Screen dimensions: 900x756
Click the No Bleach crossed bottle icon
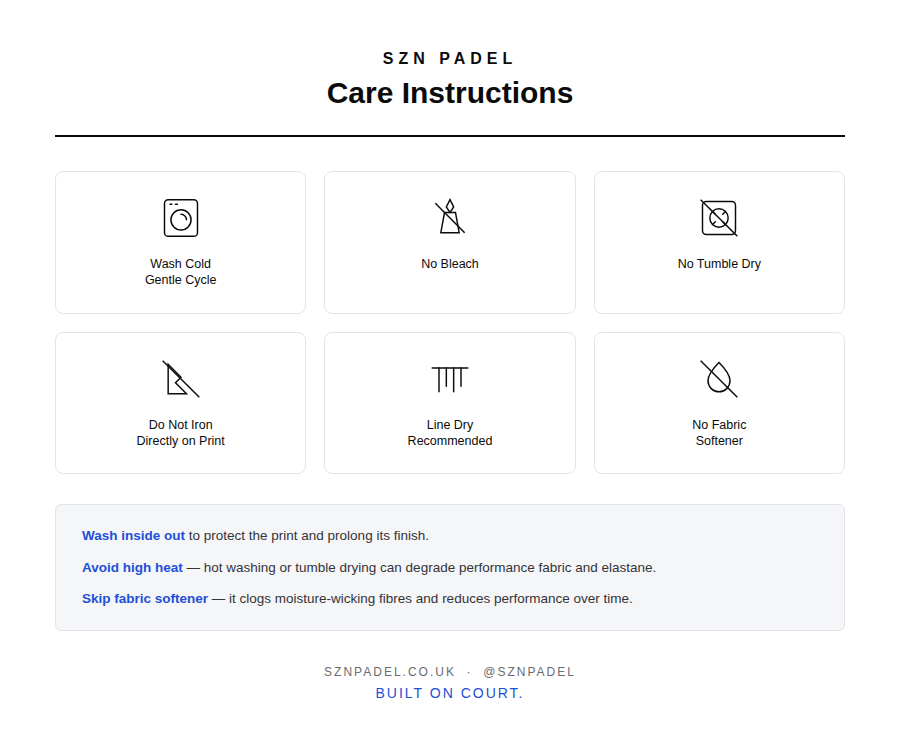click(449, 216)
